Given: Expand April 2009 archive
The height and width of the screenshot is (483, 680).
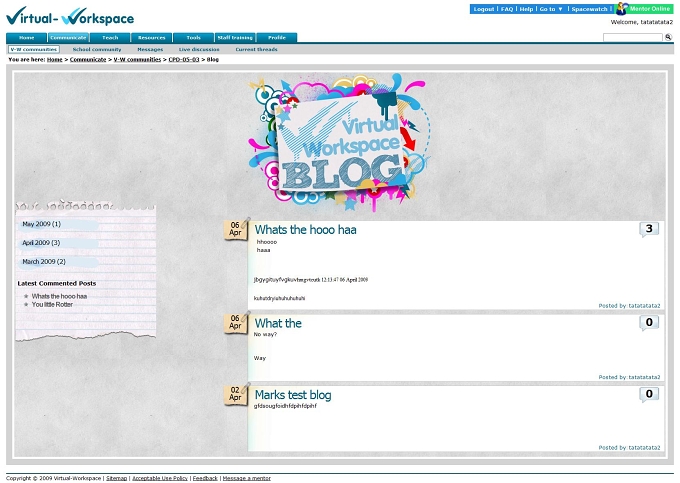Looking at the screenshot, I should click(x=41, y=243).
